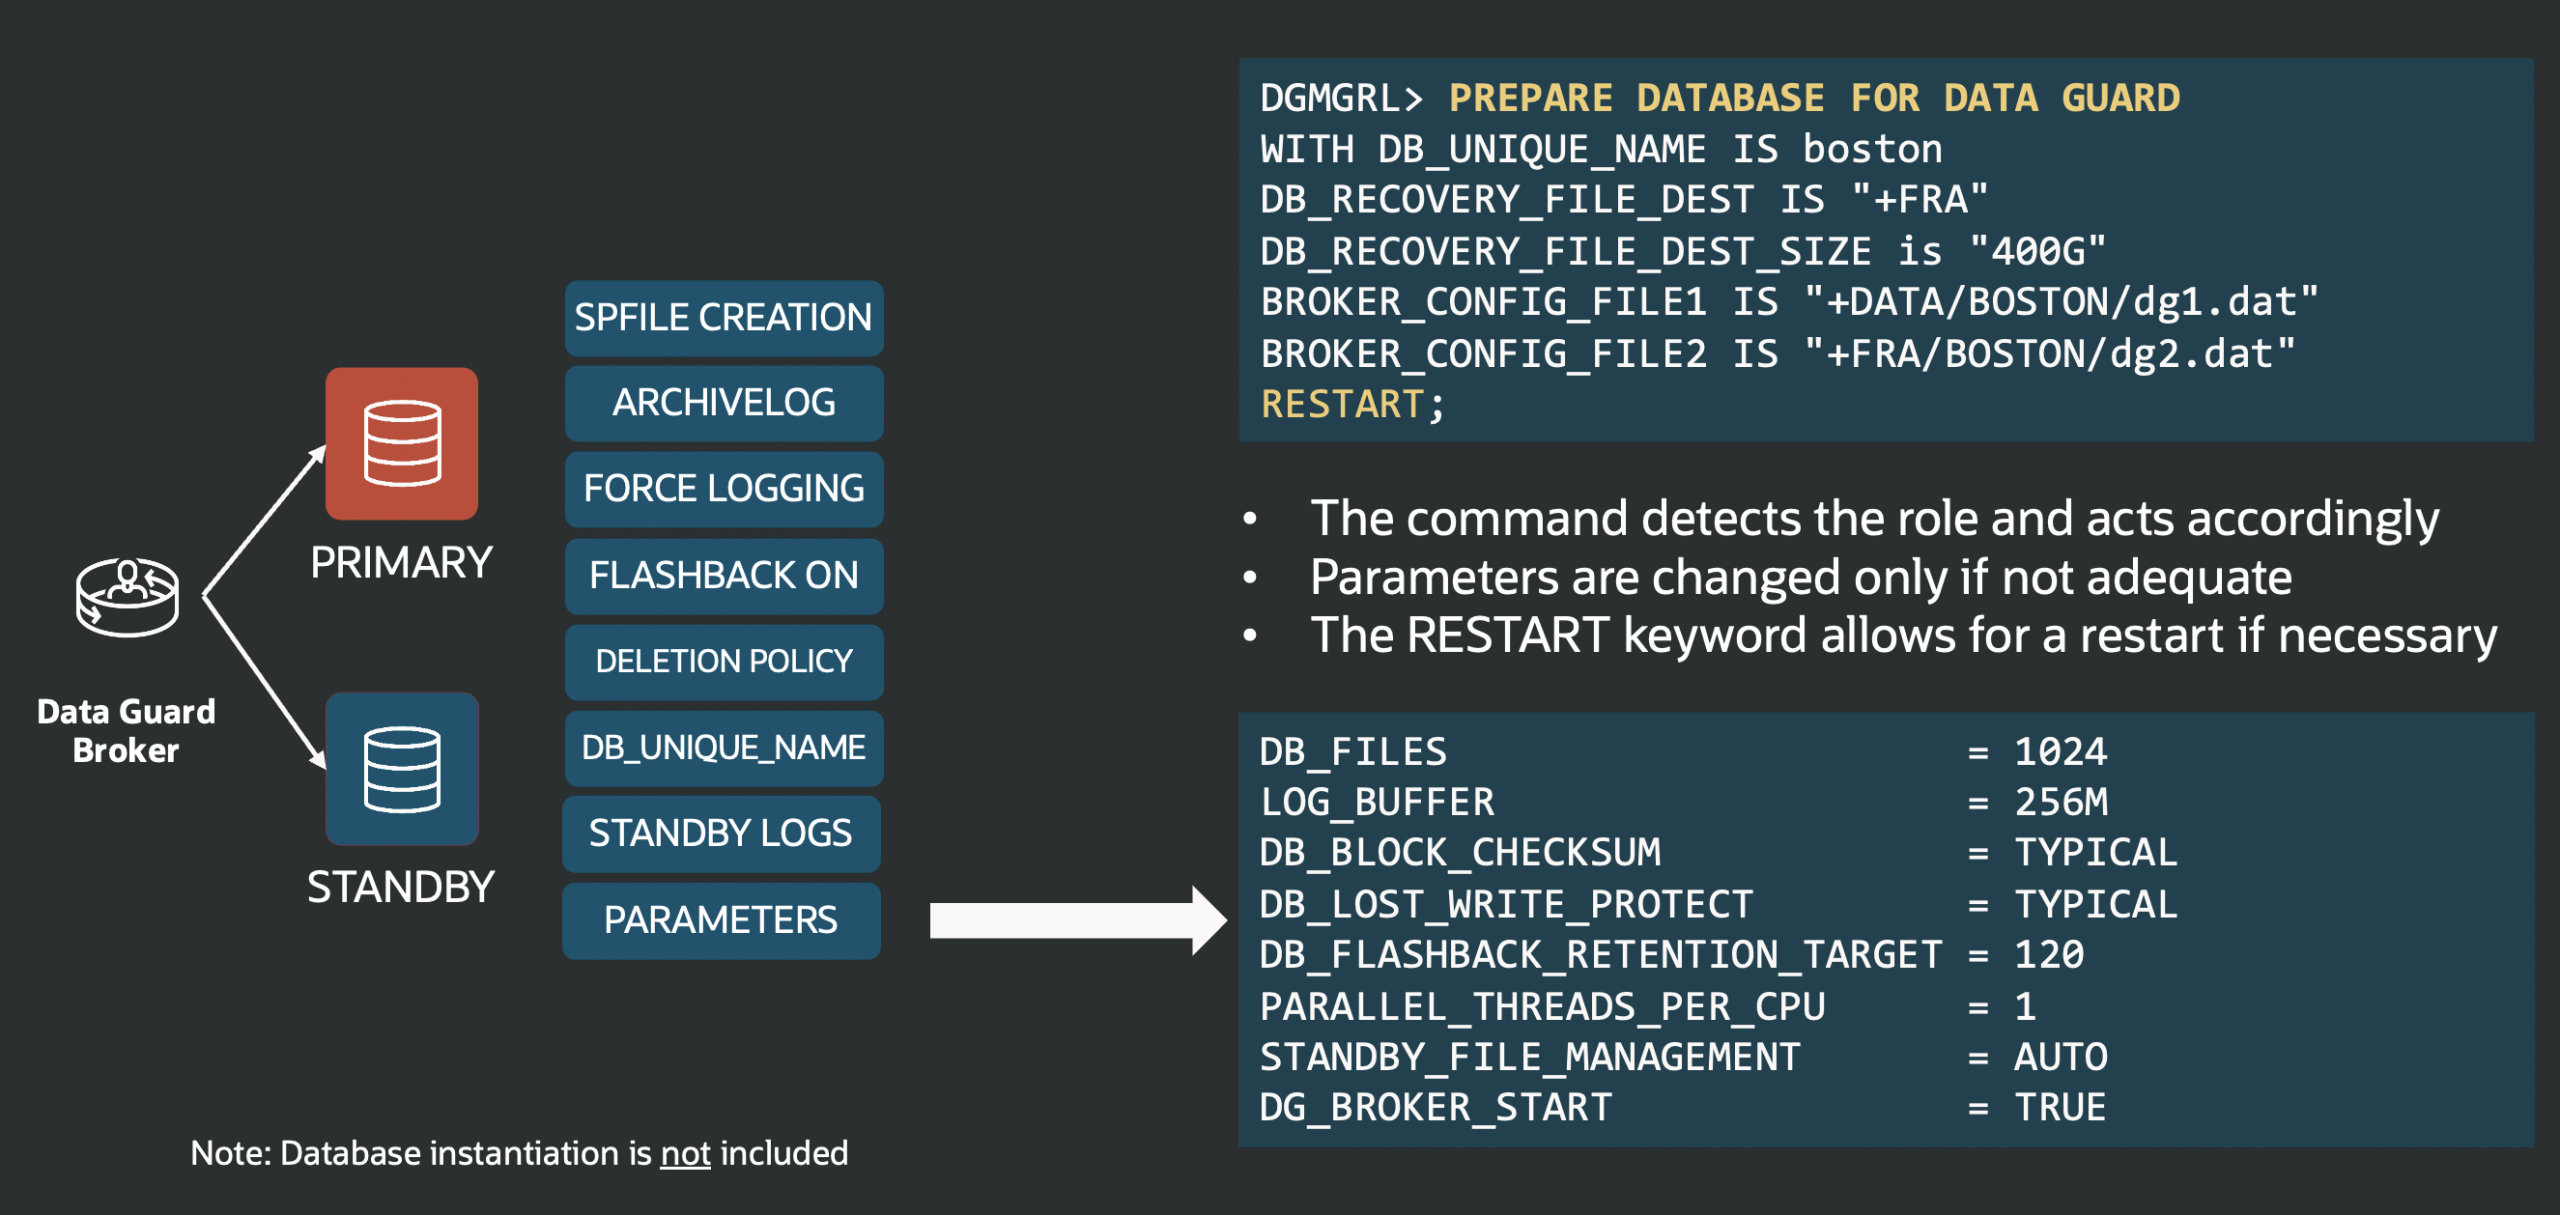Click the red PRIMARY database icon

(402, 443)
